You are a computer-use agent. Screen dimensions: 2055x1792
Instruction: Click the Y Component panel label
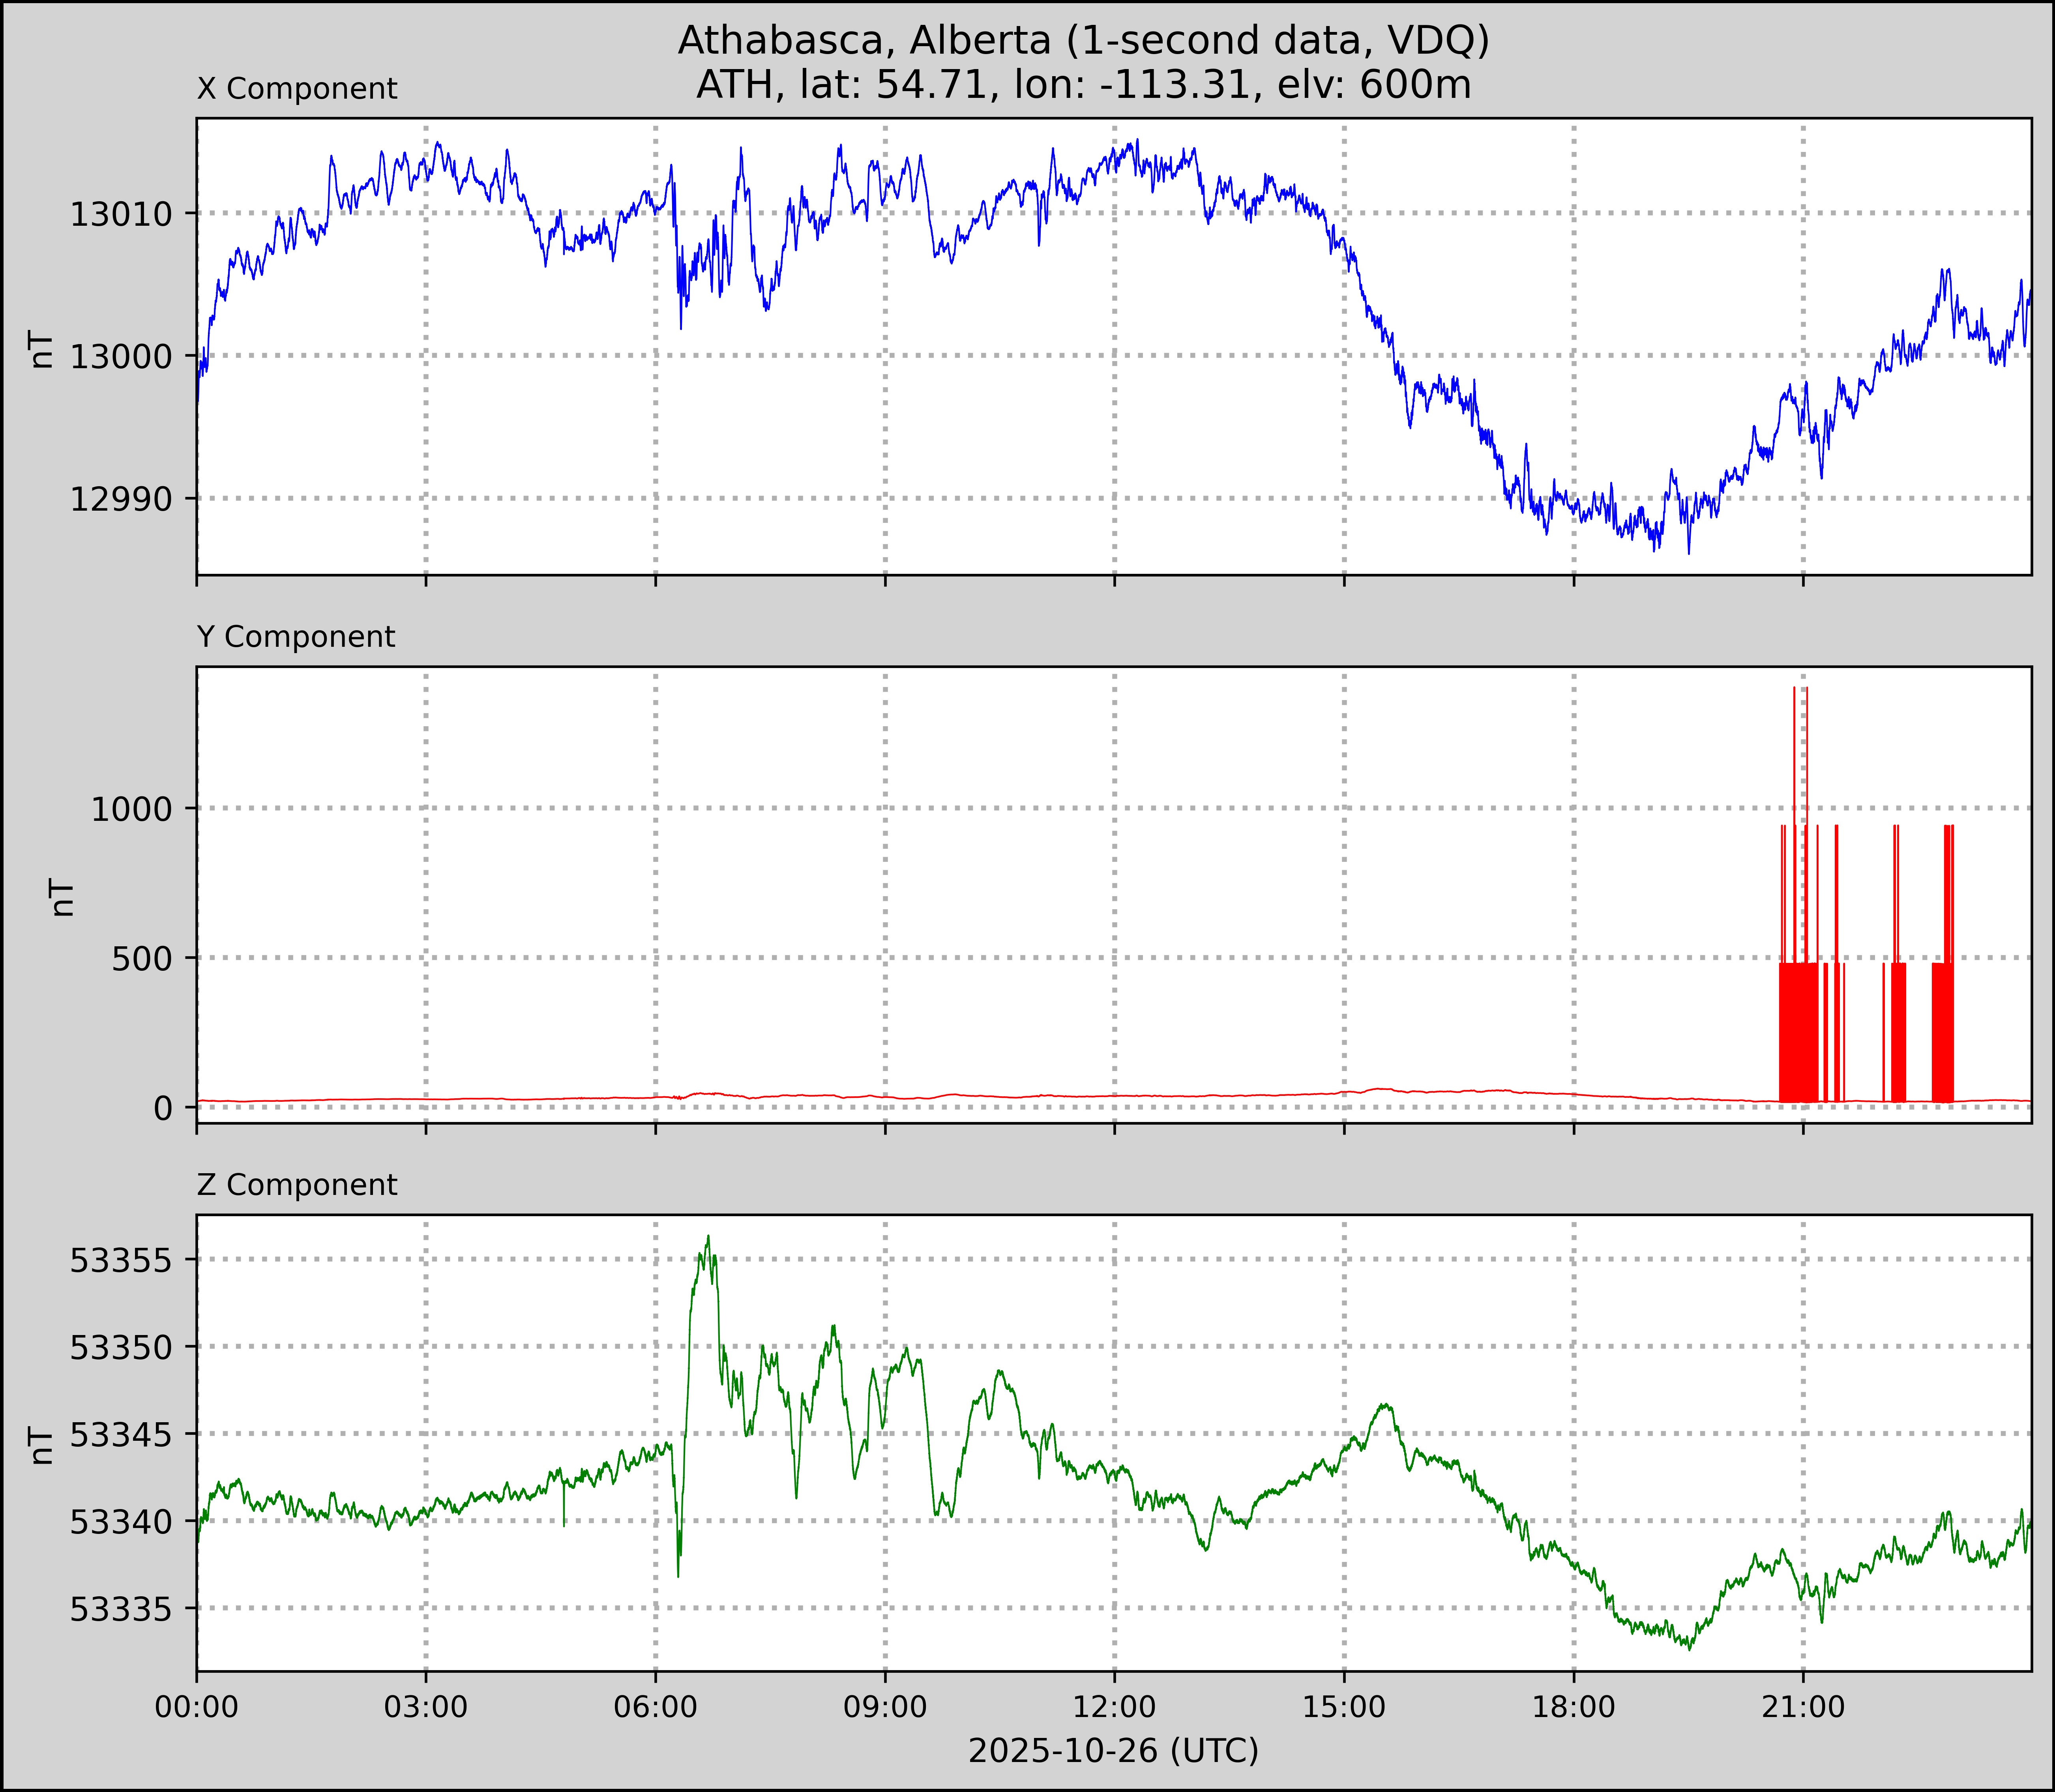pyautogui.click(x=296, y=637)
